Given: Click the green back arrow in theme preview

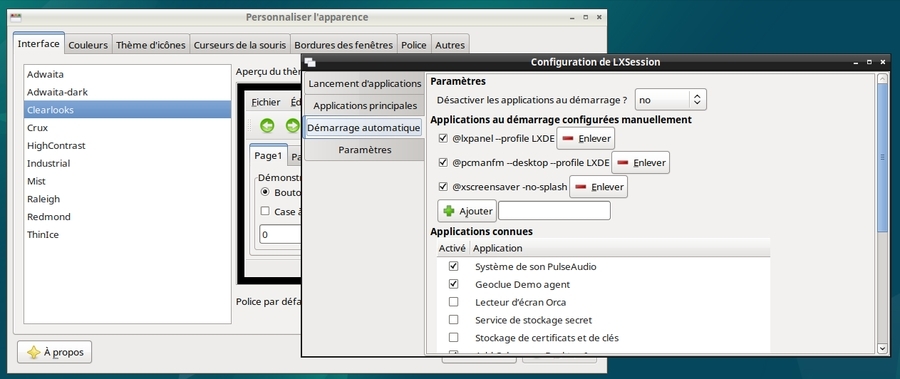Looking at the screenshot, I should point(267,126).
